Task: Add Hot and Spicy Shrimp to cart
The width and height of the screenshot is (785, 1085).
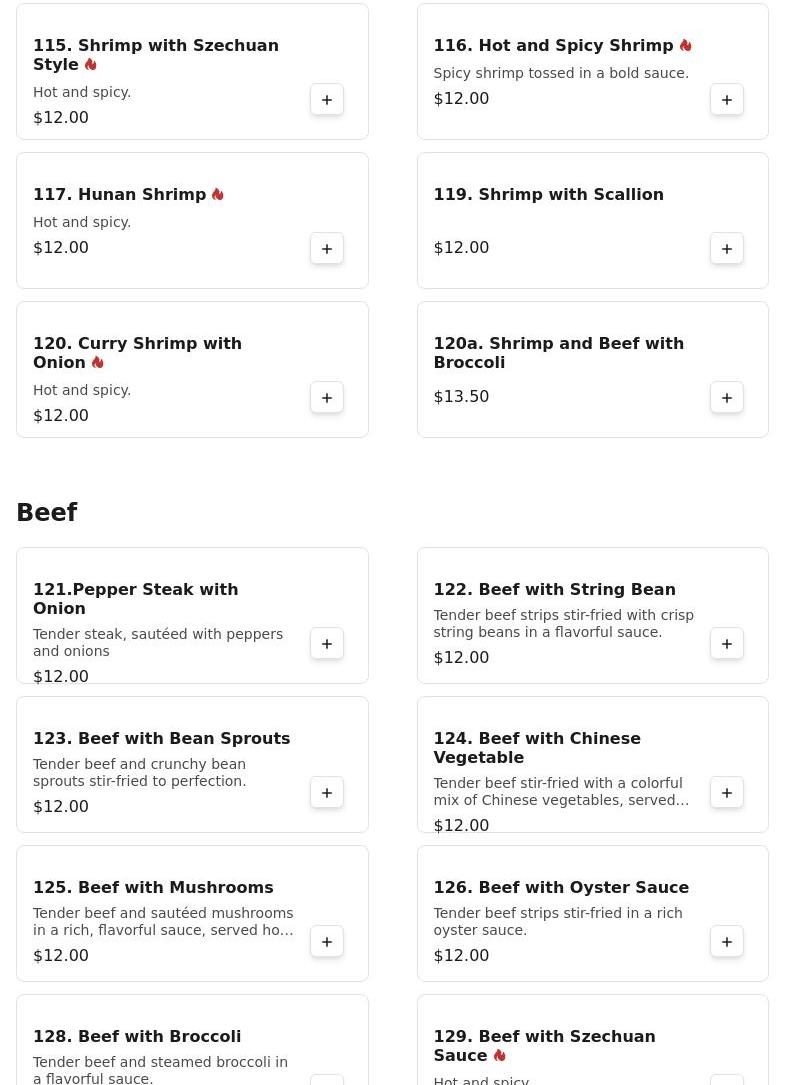Action: pos(727,100)
